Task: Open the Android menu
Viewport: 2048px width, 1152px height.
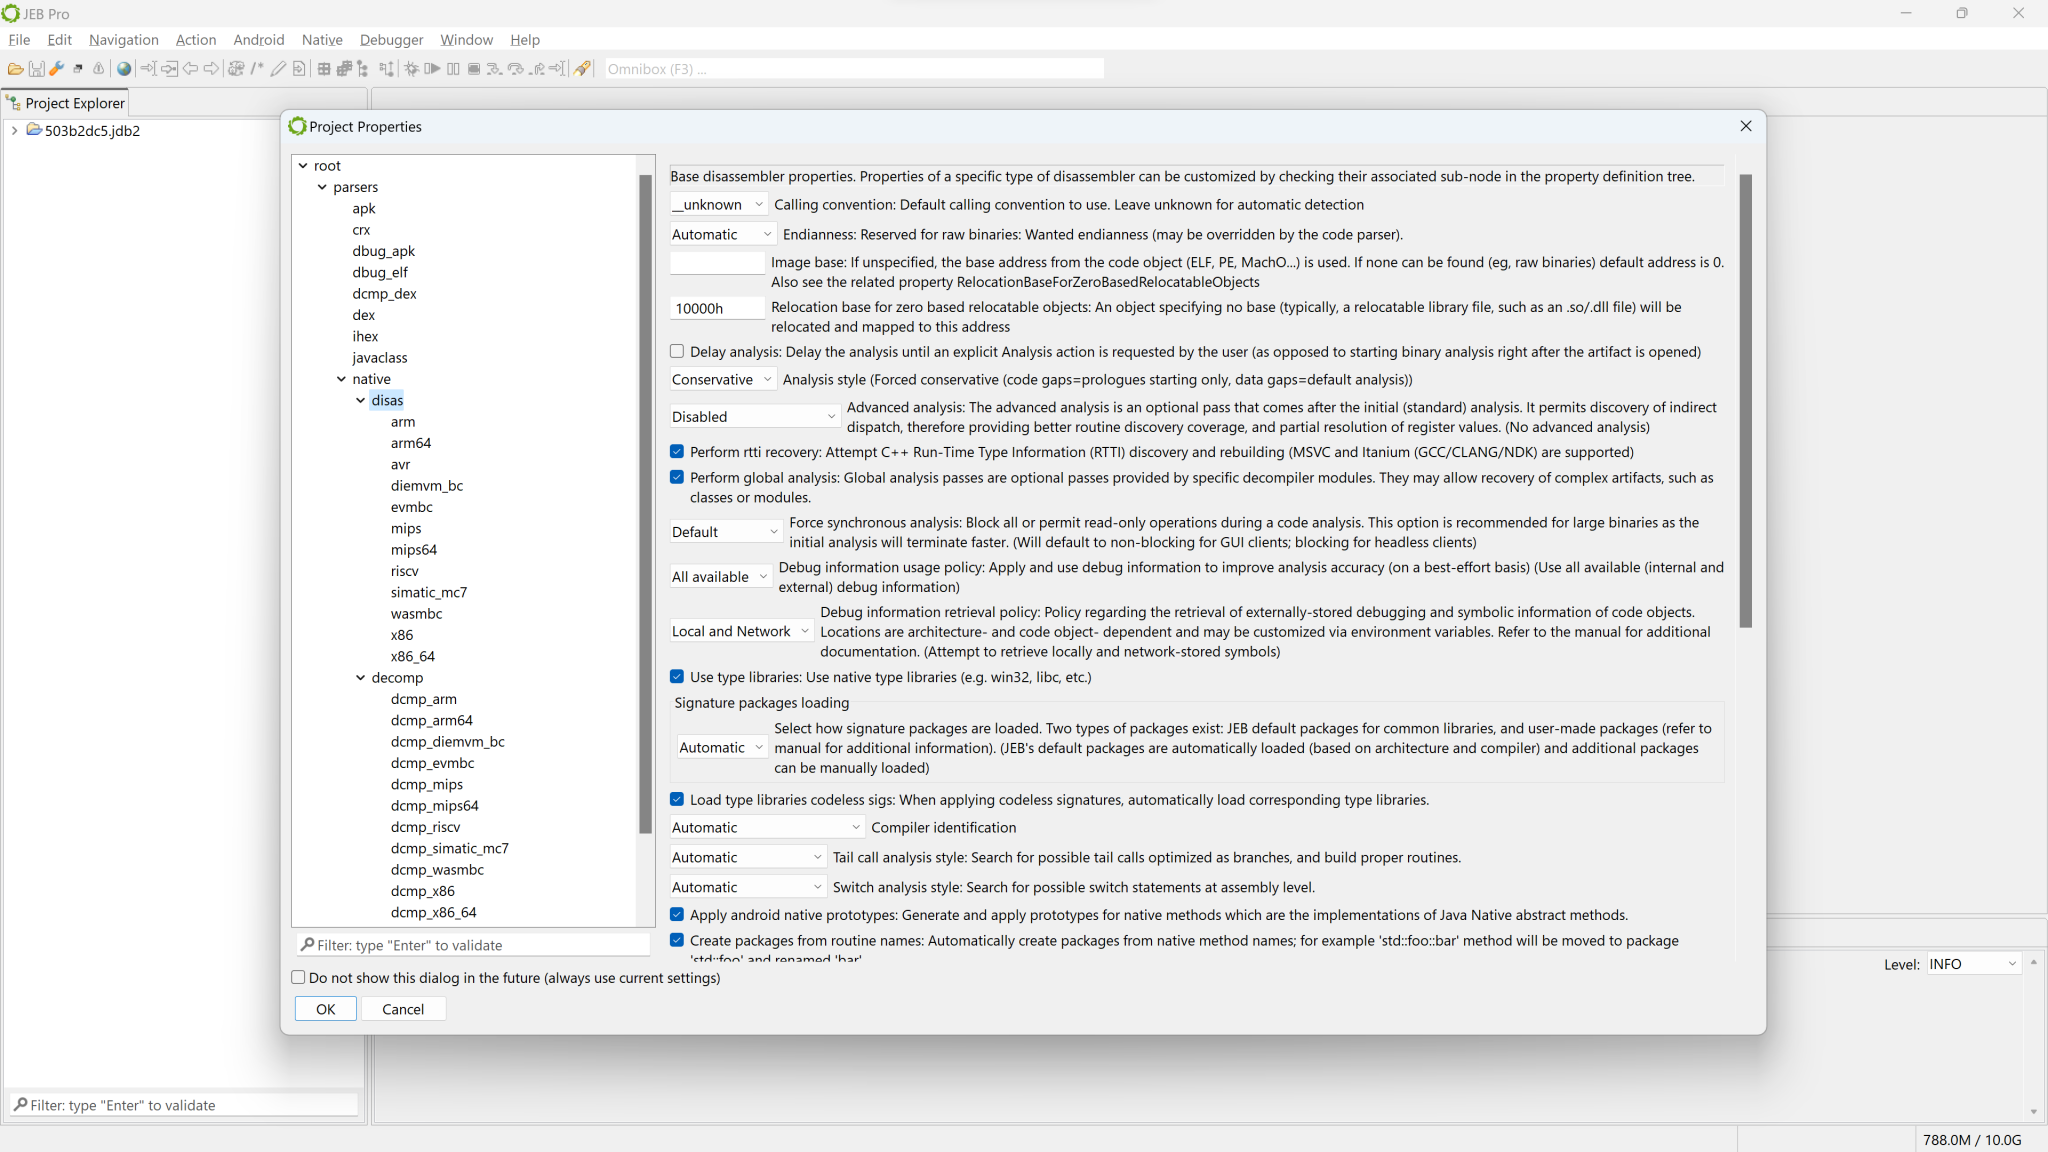Action: coord(259,40)
